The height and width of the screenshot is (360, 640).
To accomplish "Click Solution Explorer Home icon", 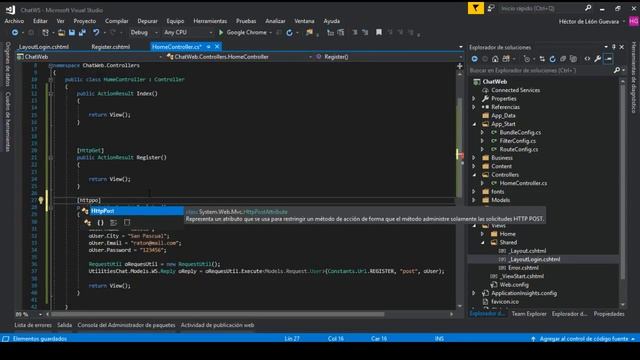I will pos(495,59).
